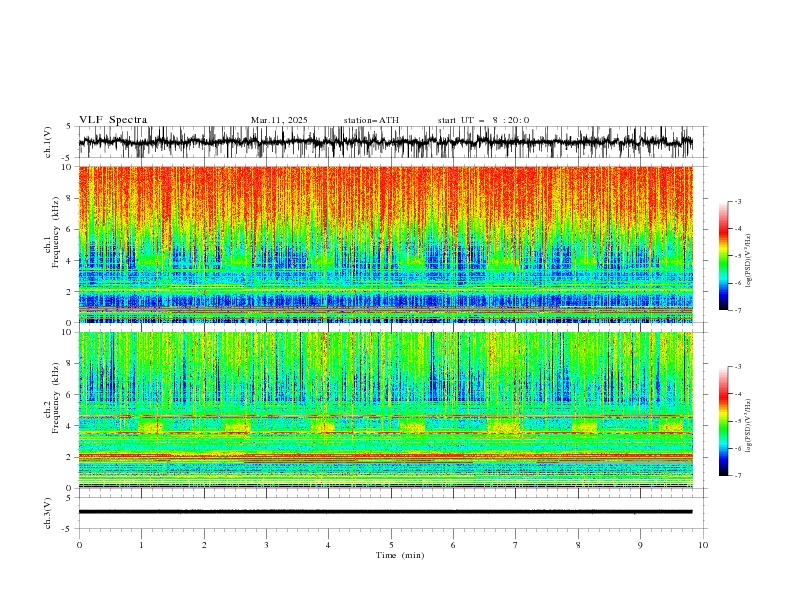792x612 pixels.
Task: Click the '-3' label on ch.1 color scale
Action: click(x=738, y=201)
